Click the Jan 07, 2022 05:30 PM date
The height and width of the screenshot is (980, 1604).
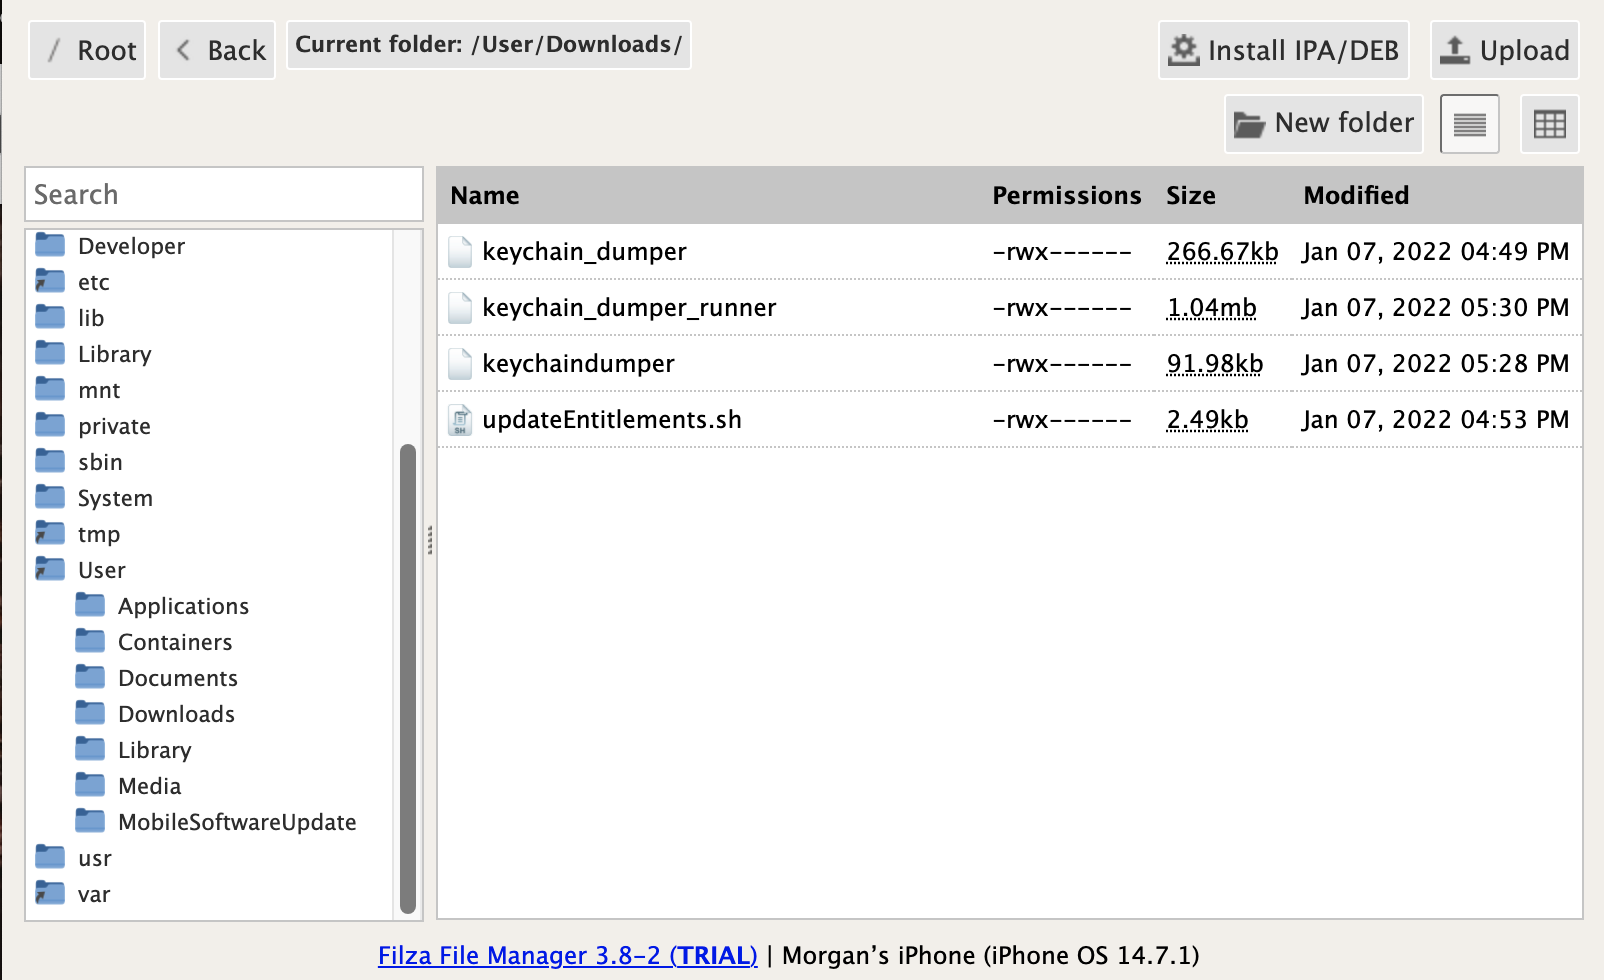[x=1435, y=308]
